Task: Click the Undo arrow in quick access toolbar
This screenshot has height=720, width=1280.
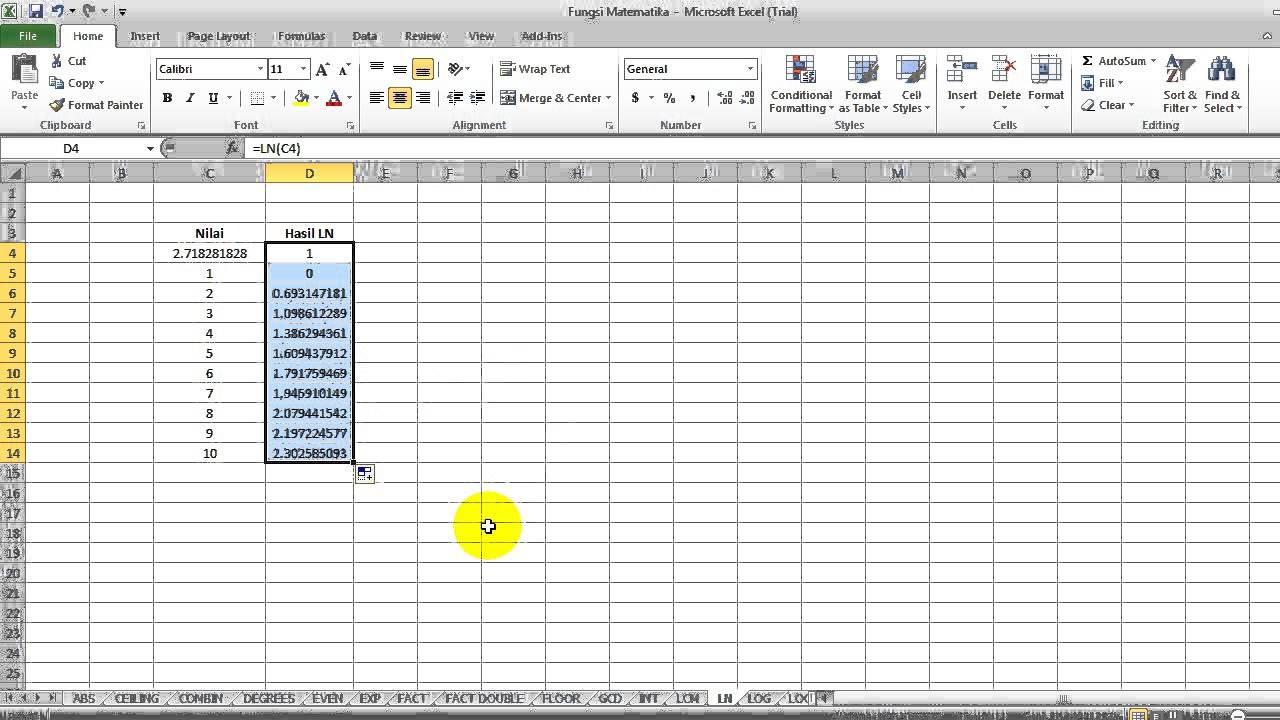Action: (x=57, y=12)
